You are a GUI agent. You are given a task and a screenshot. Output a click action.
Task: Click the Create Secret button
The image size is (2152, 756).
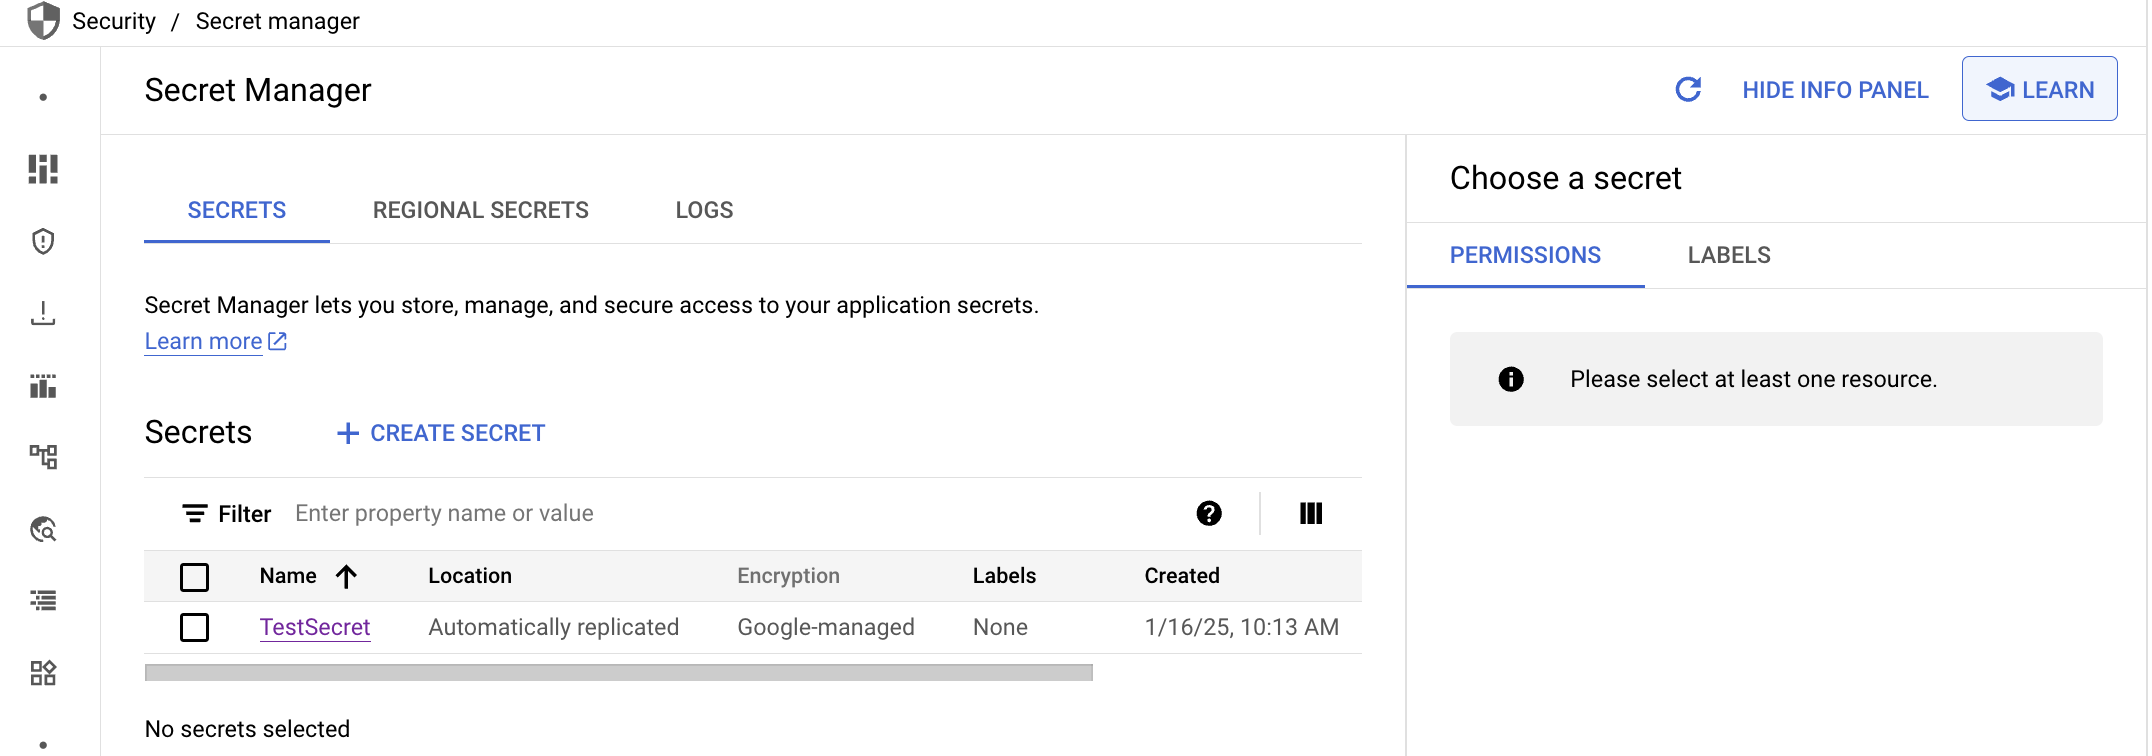click(x=441, y=433)
